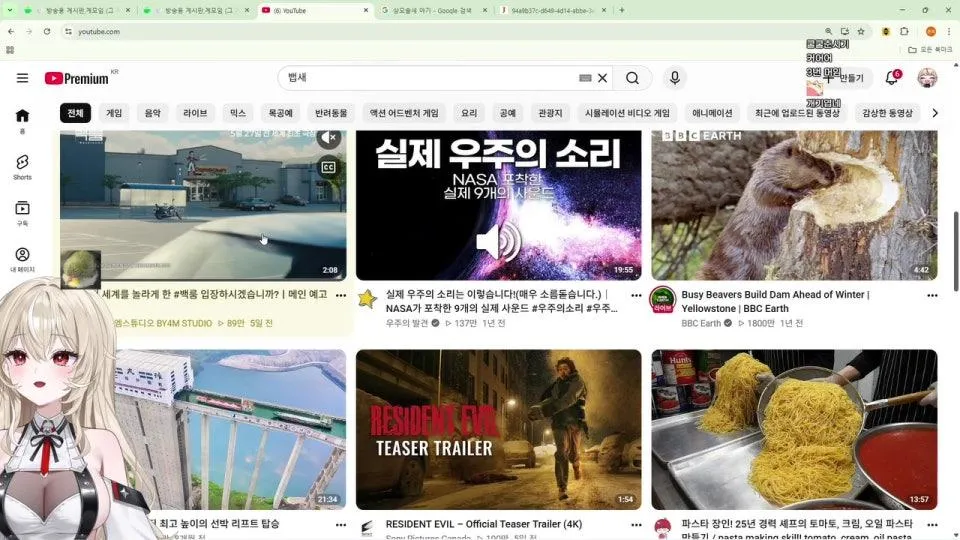Viewport: 960px width, 540px height.
Task: Clear the search box with X
Action: (602, 78)
